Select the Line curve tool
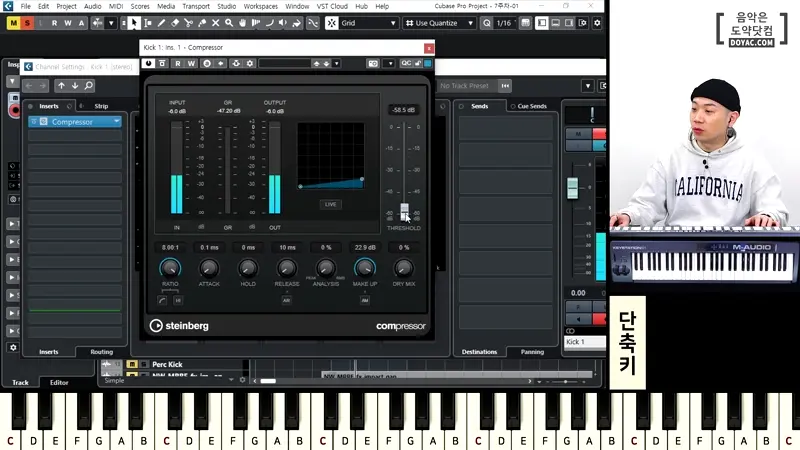Screen dimensions: 800x450 (x=269, y=23)
